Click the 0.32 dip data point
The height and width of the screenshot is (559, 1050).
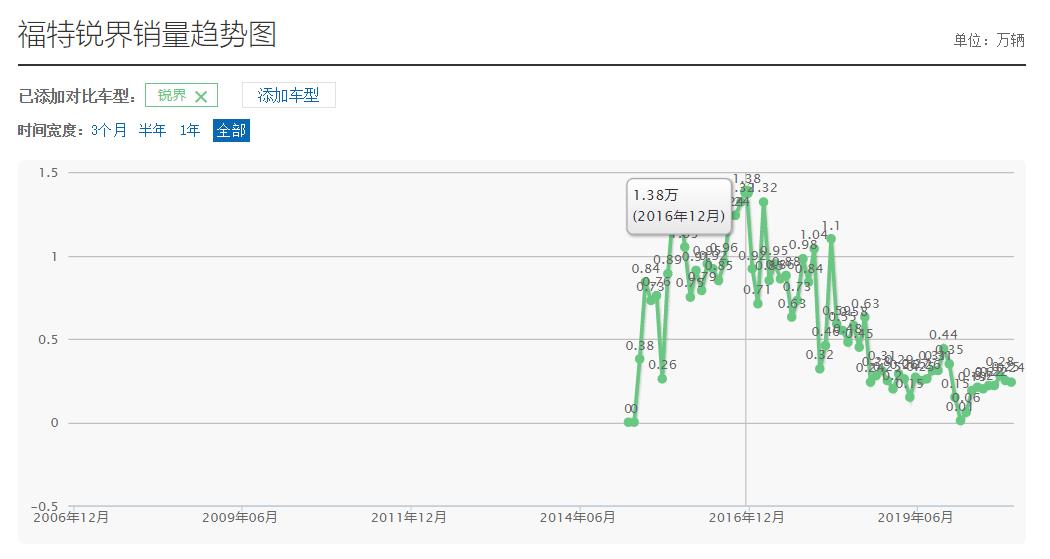point(820,369)
